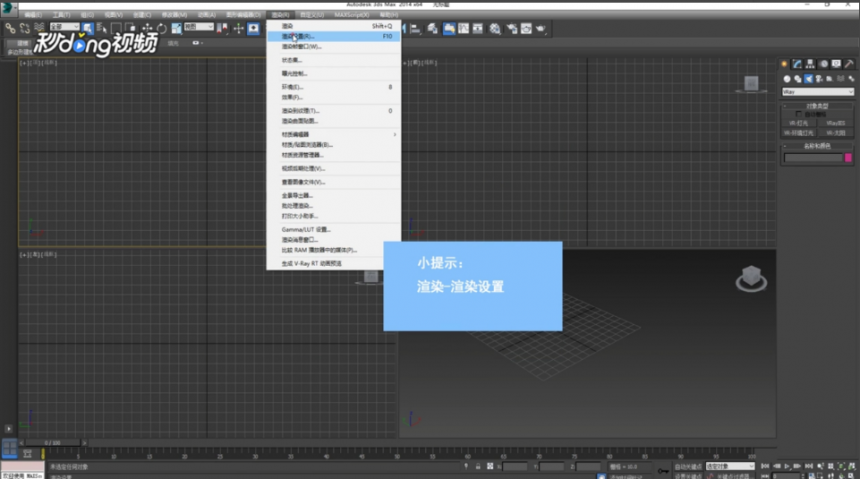Click the Select and Link chain icon
The image size is (860, 479).
tap(10, 28)
